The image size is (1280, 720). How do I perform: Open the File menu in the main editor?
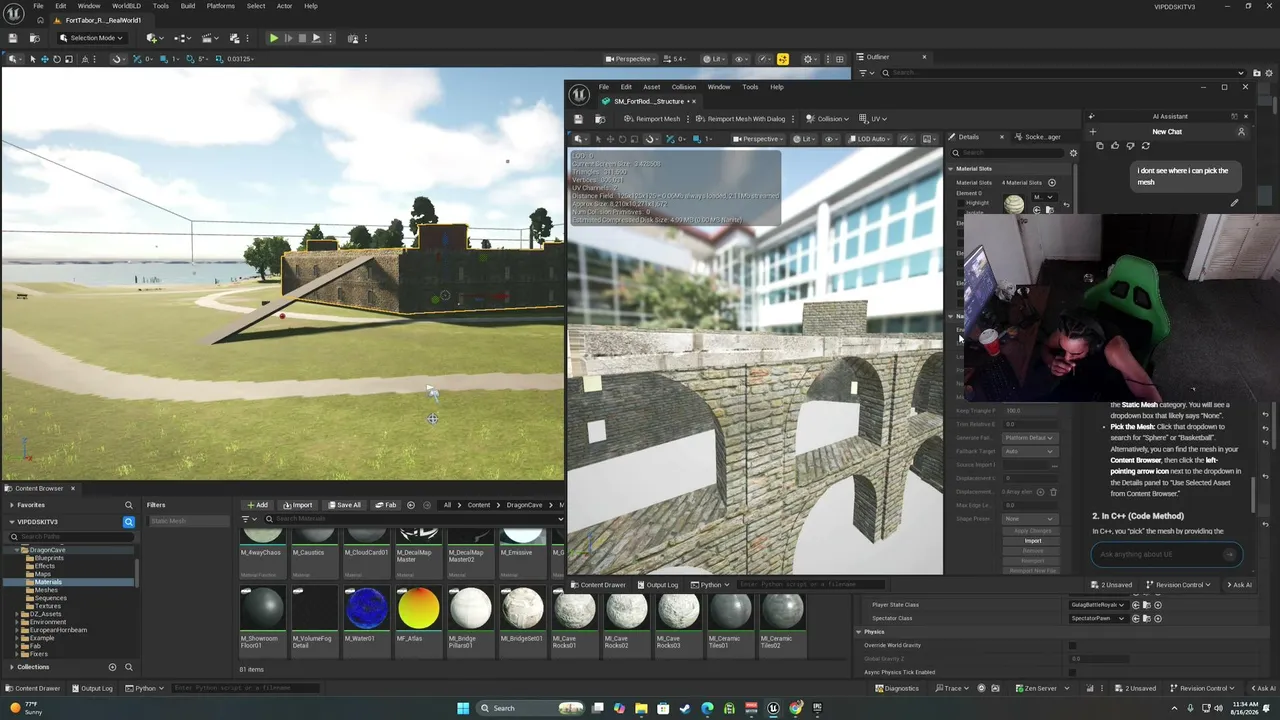(x=38, y=6)
